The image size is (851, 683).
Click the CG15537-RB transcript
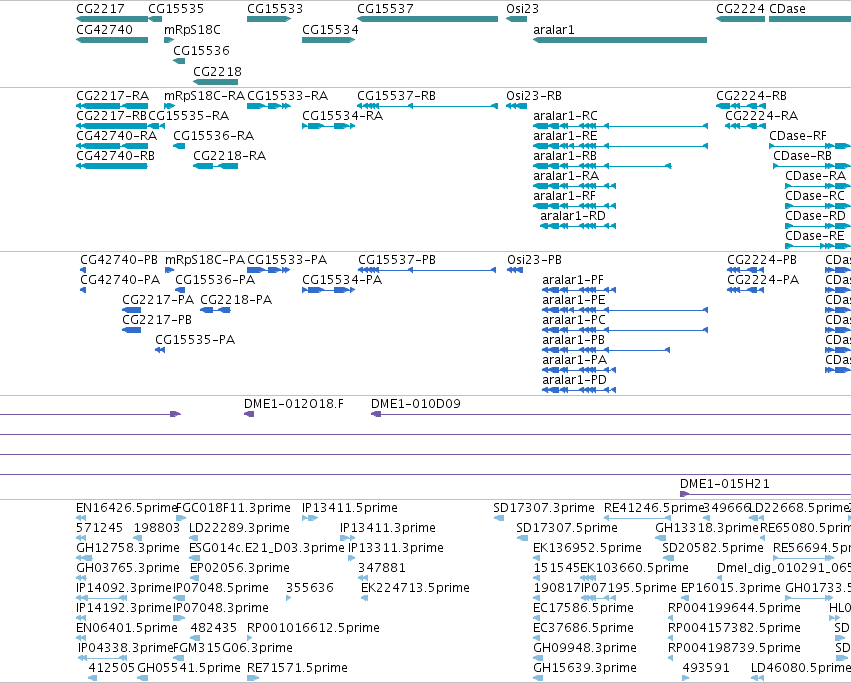pyautogui.click(x=427, y=106)
